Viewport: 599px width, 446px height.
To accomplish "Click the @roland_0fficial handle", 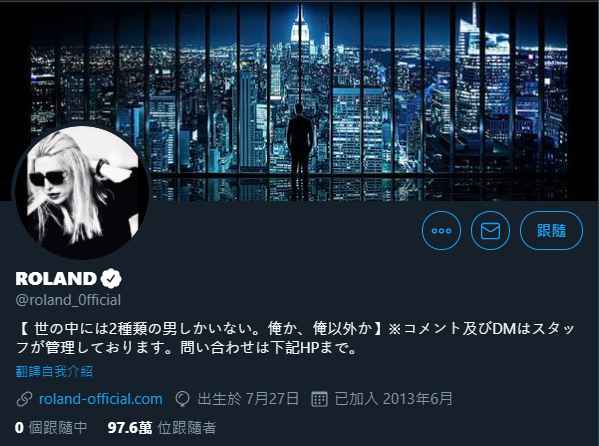I will (68, 300).
